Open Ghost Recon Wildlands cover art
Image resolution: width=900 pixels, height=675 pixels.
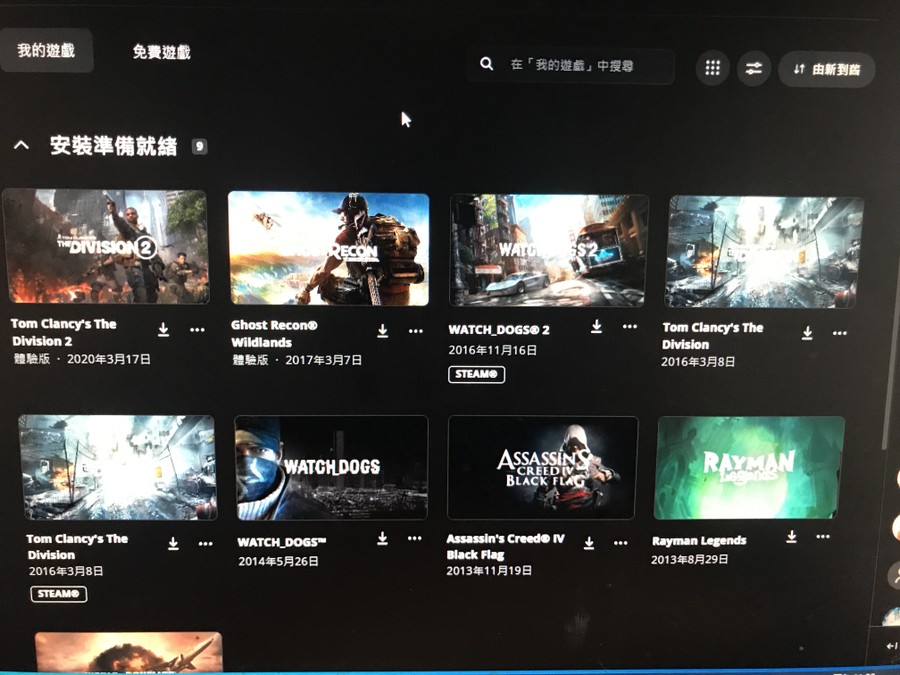329,249
